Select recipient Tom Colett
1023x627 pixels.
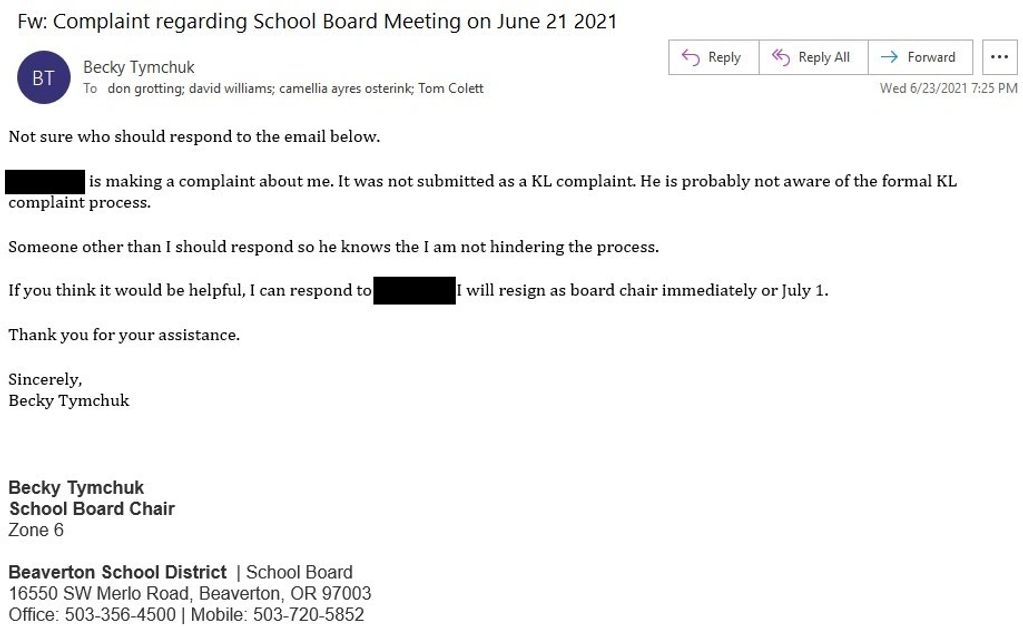(451, 89)
